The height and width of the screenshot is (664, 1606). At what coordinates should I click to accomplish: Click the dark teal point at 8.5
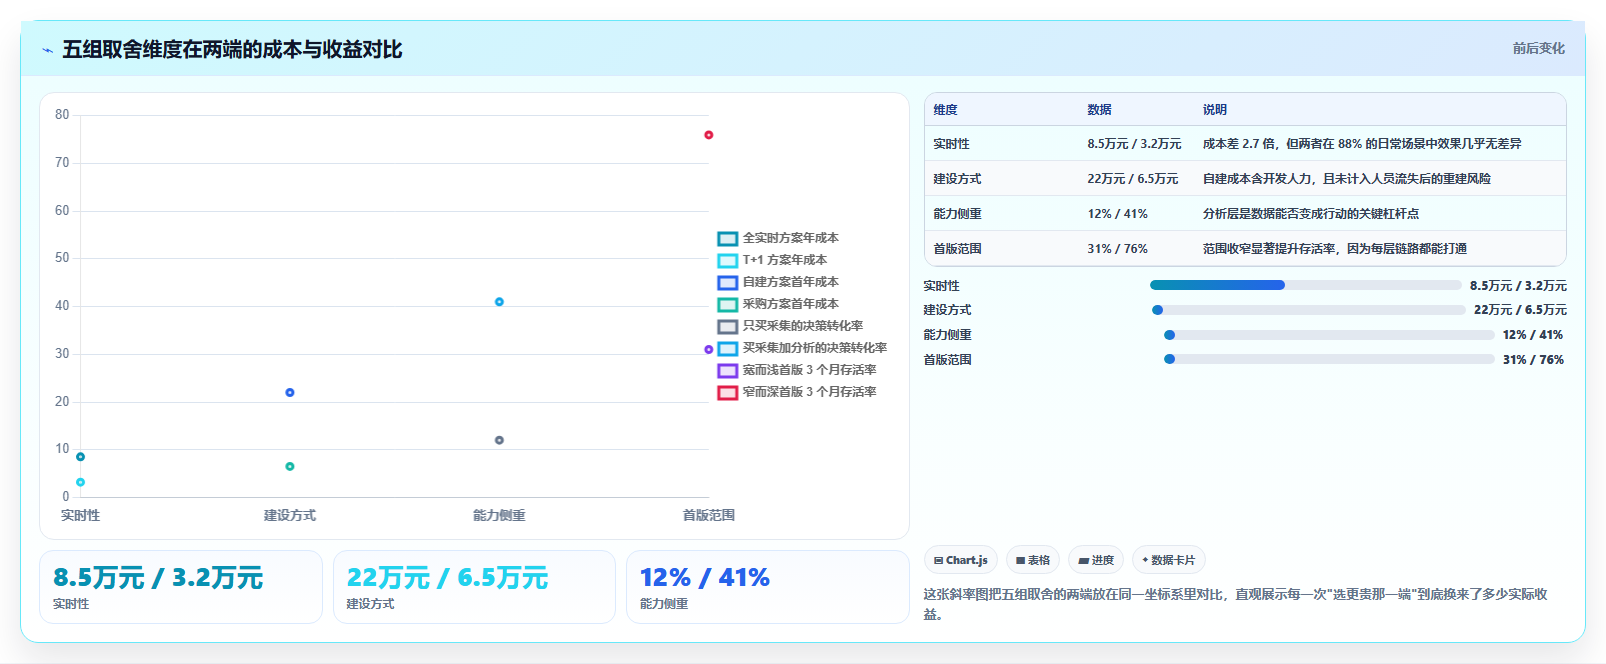click(81, 457)
